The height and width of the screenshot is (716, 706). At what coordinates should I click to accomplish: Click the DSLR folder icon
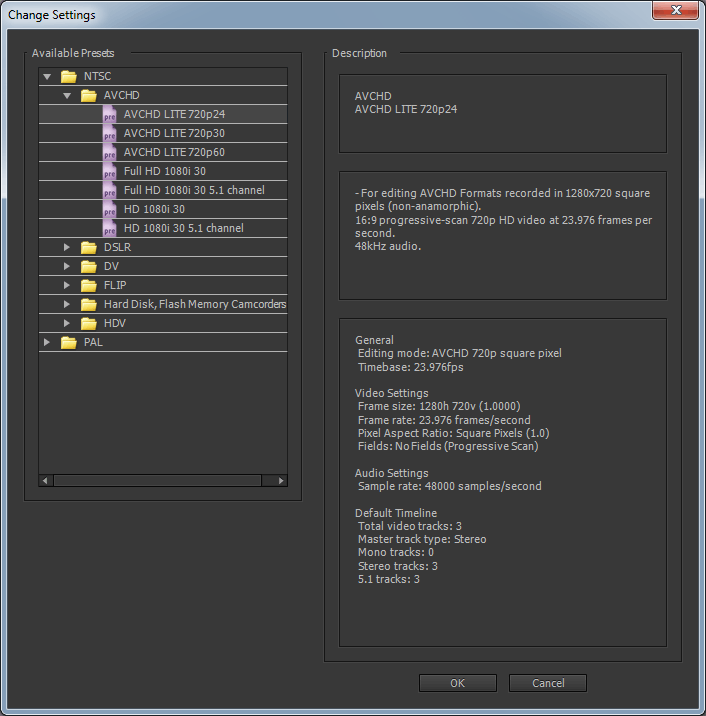[x=89, y=247]
